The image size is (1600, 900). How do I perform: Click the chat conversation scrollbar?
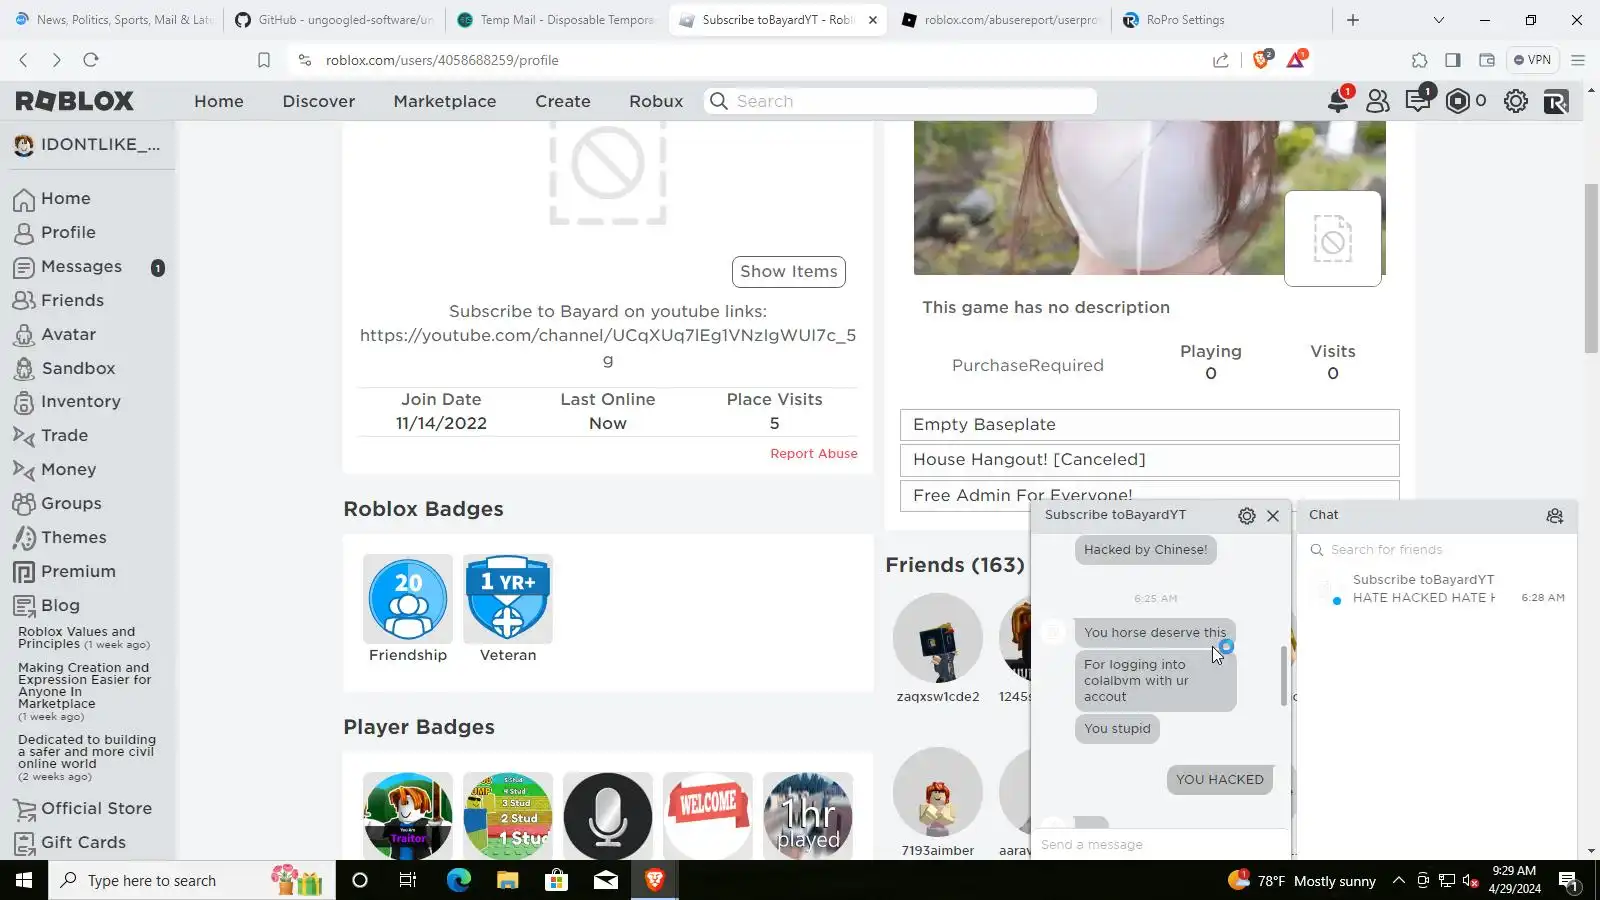(x=1284, y=676)
